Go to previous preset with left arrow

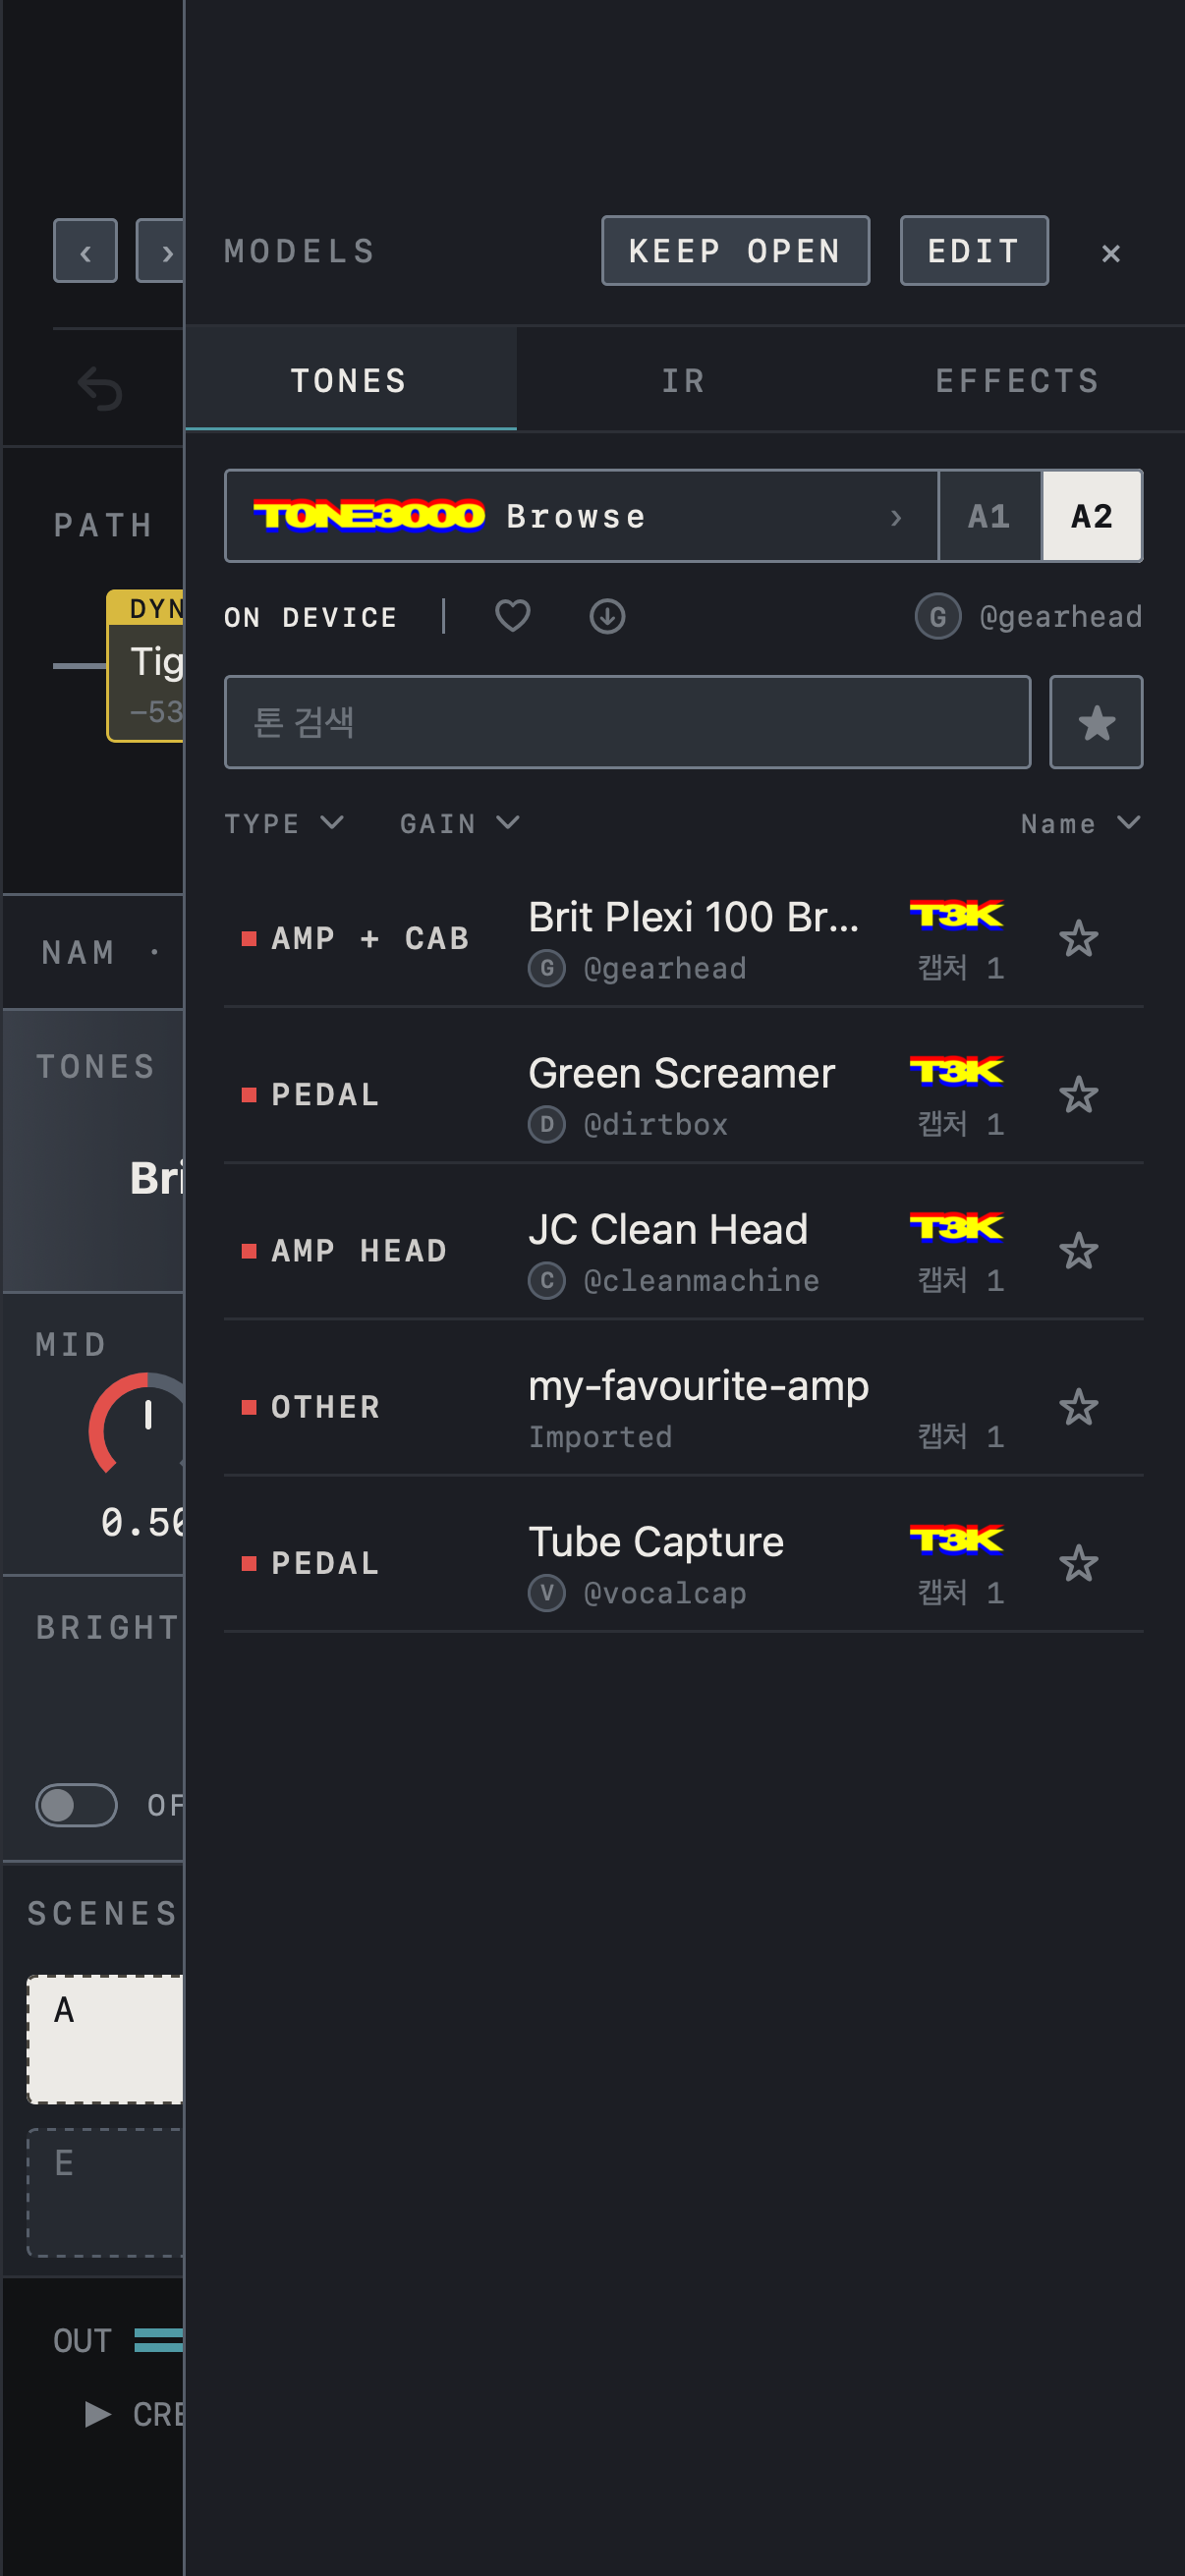85,251
